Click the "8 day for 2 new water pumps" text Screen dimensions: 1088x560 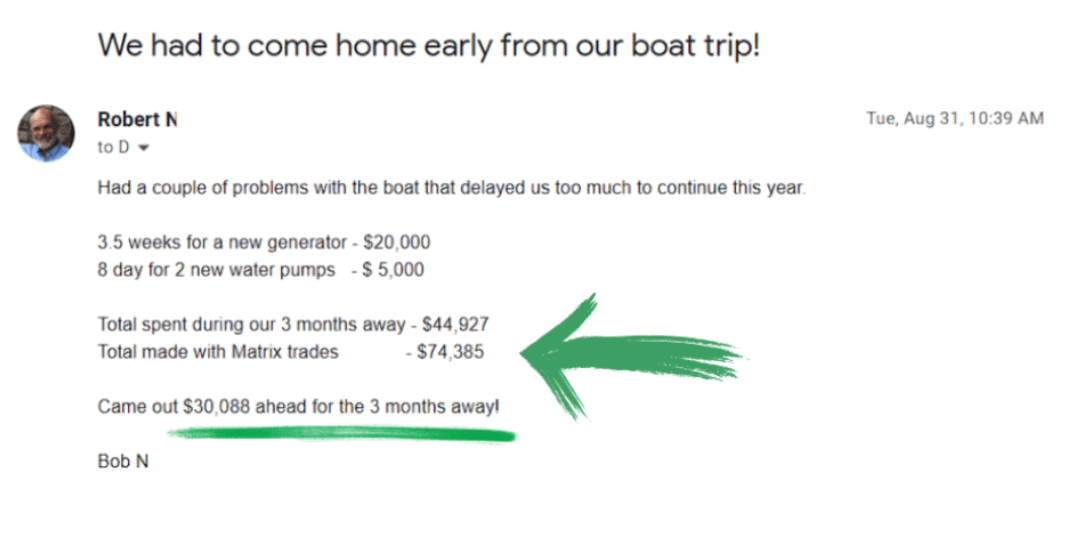[218, 269]
